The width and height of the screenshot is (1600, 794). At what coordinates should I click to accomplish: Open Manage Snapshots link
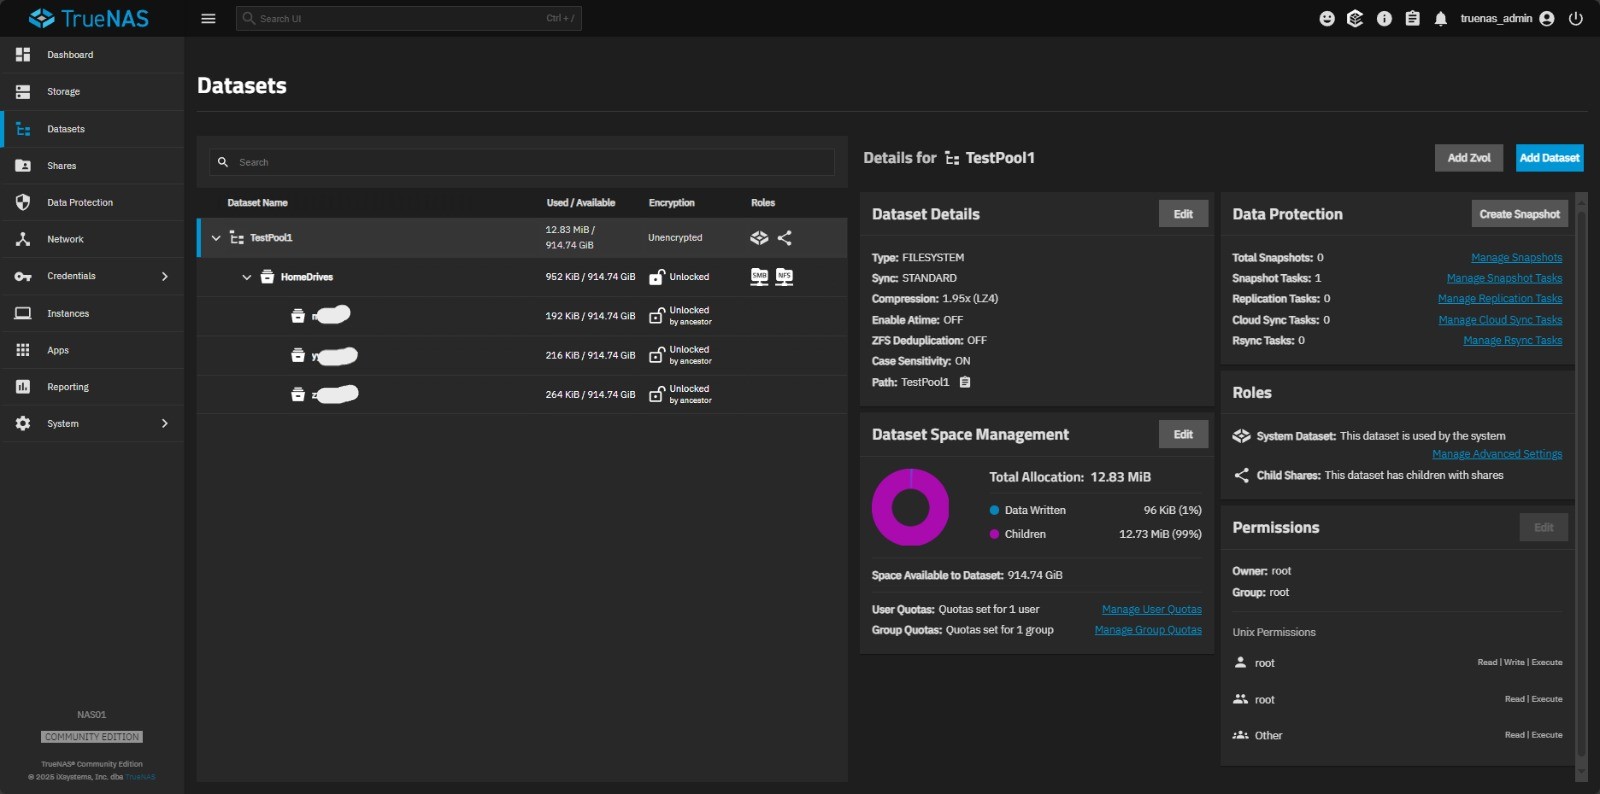click(1516, 258)
